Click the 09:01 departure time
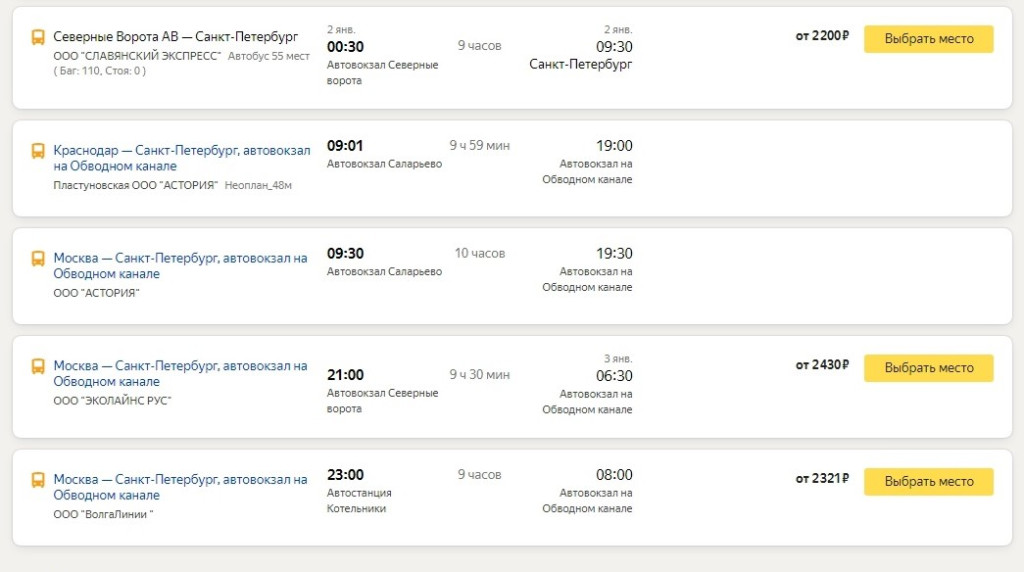The width and height of the screenshot is (1024, 572). pos(345,145)
